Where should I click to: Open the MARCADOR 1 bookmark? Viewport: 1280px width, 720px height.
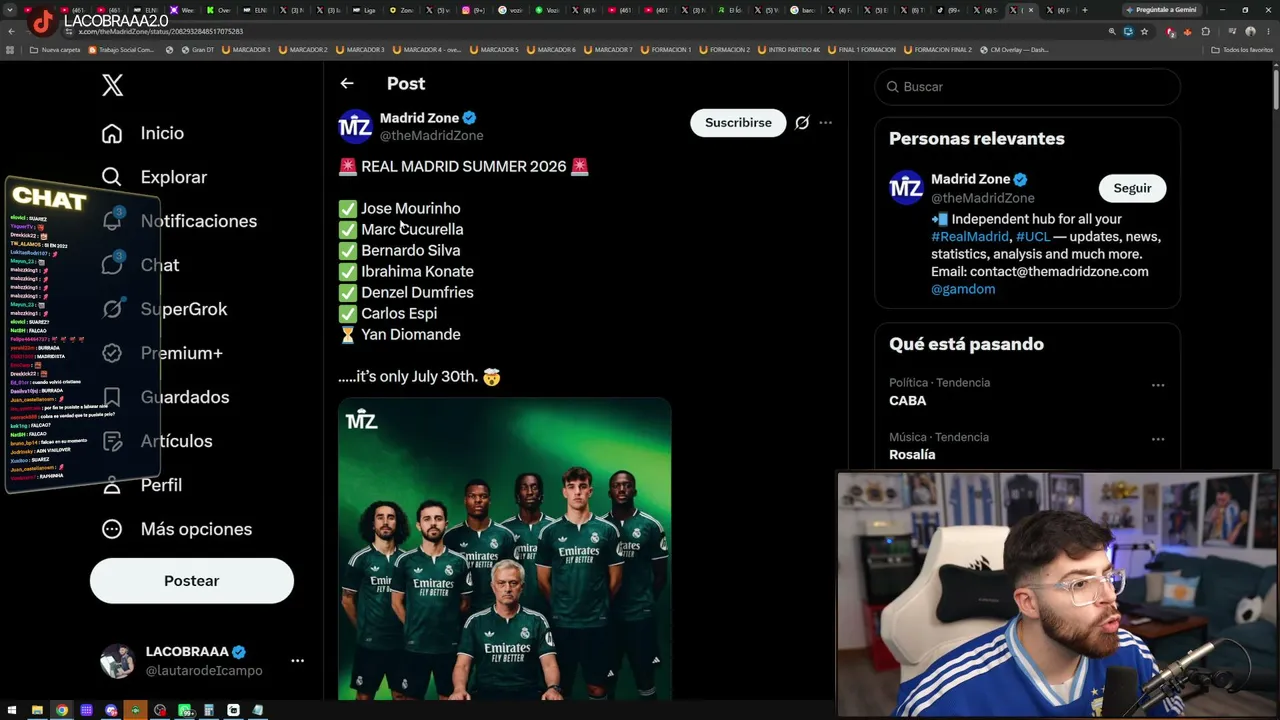[x=246, y=50]
